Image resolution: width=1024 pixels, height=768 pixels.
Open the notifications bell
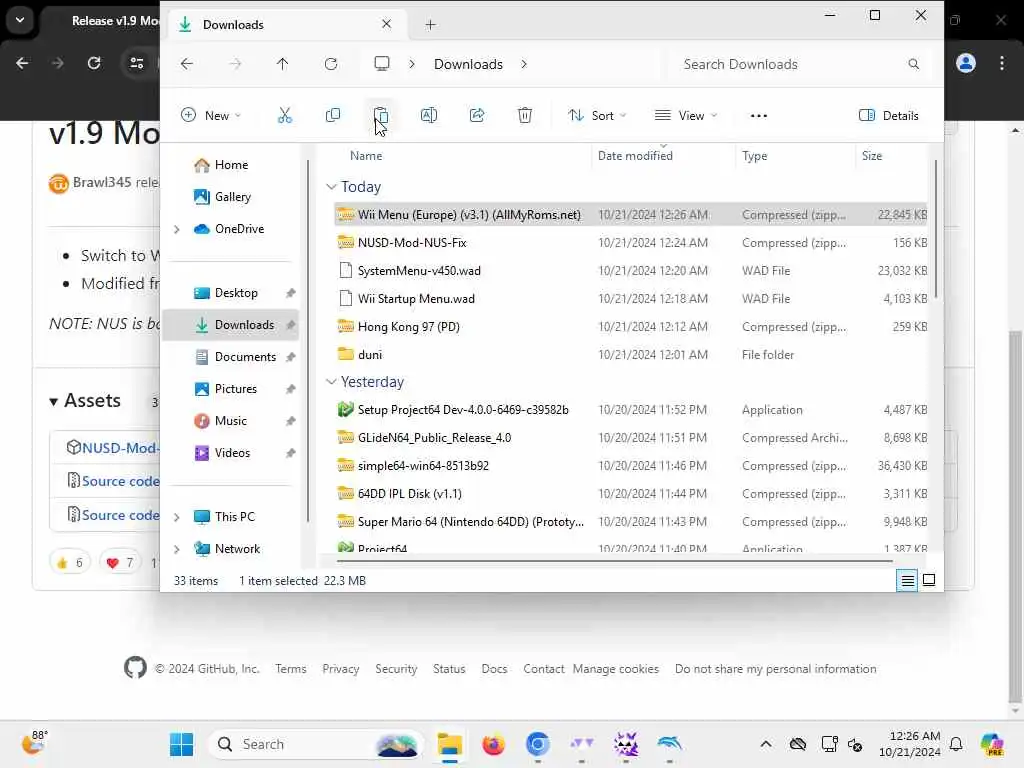[x=956, y=744]
